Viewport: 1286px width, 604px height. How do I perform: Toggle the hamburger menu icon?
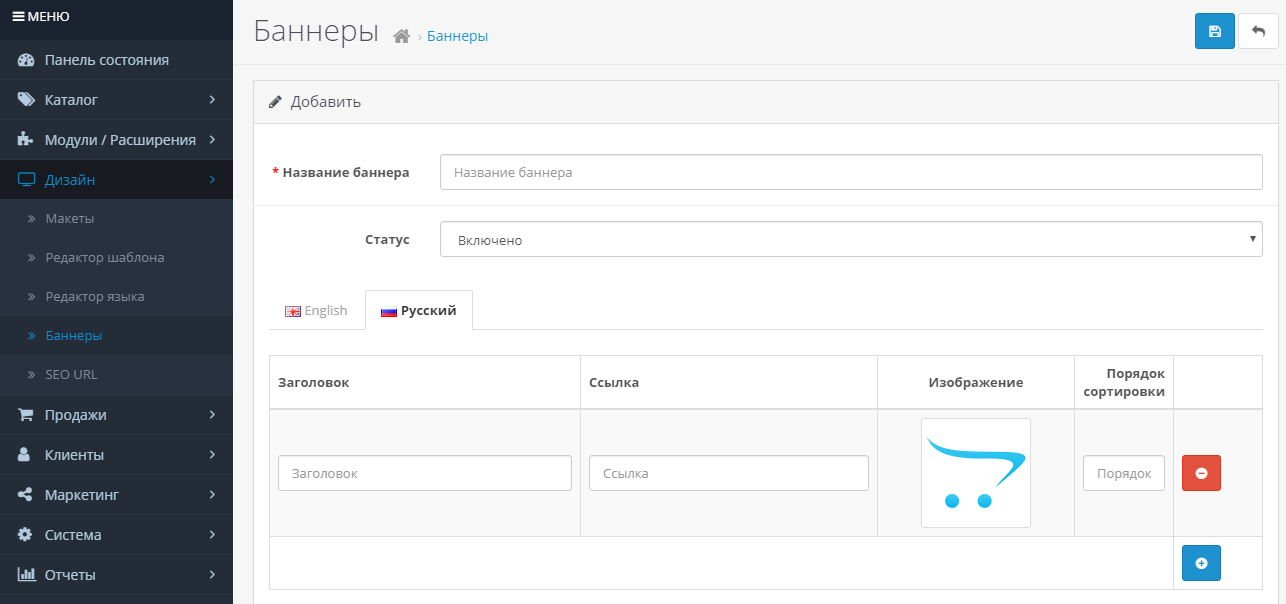pyautogui.click(x=18, y=16)
